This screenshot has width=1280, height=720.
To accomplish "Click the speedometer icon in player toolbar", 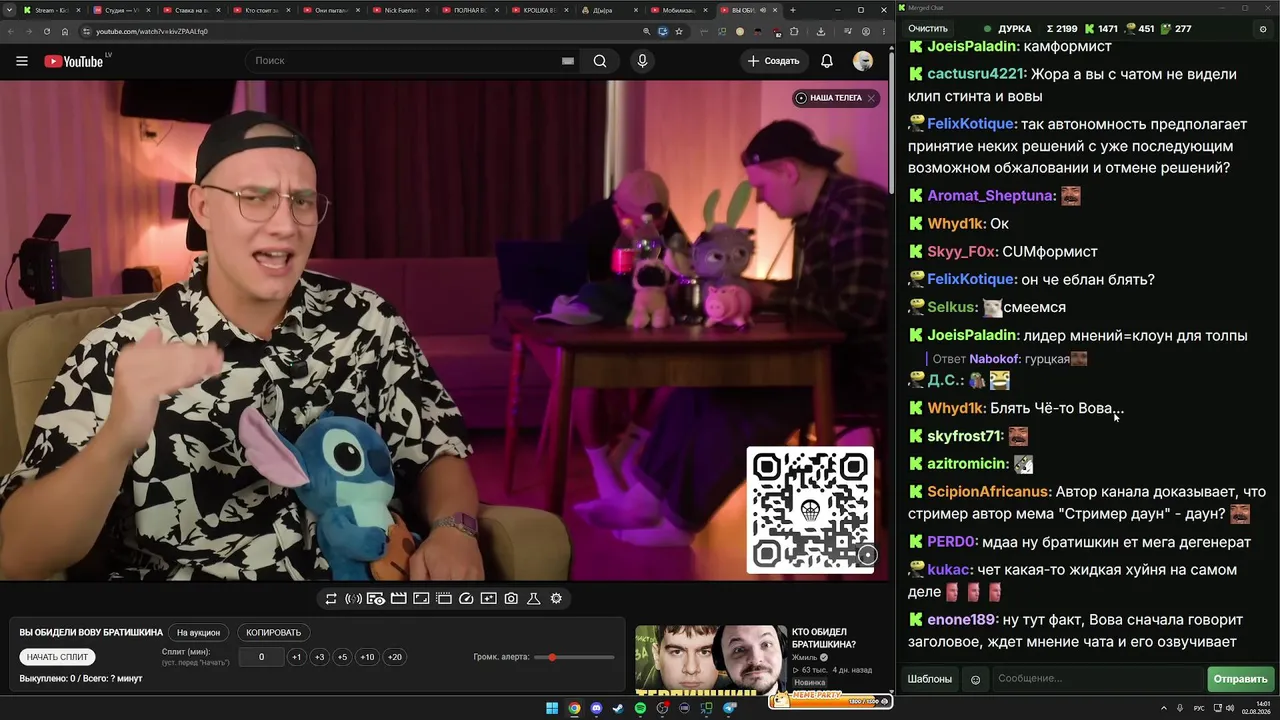I will point(466,599).
